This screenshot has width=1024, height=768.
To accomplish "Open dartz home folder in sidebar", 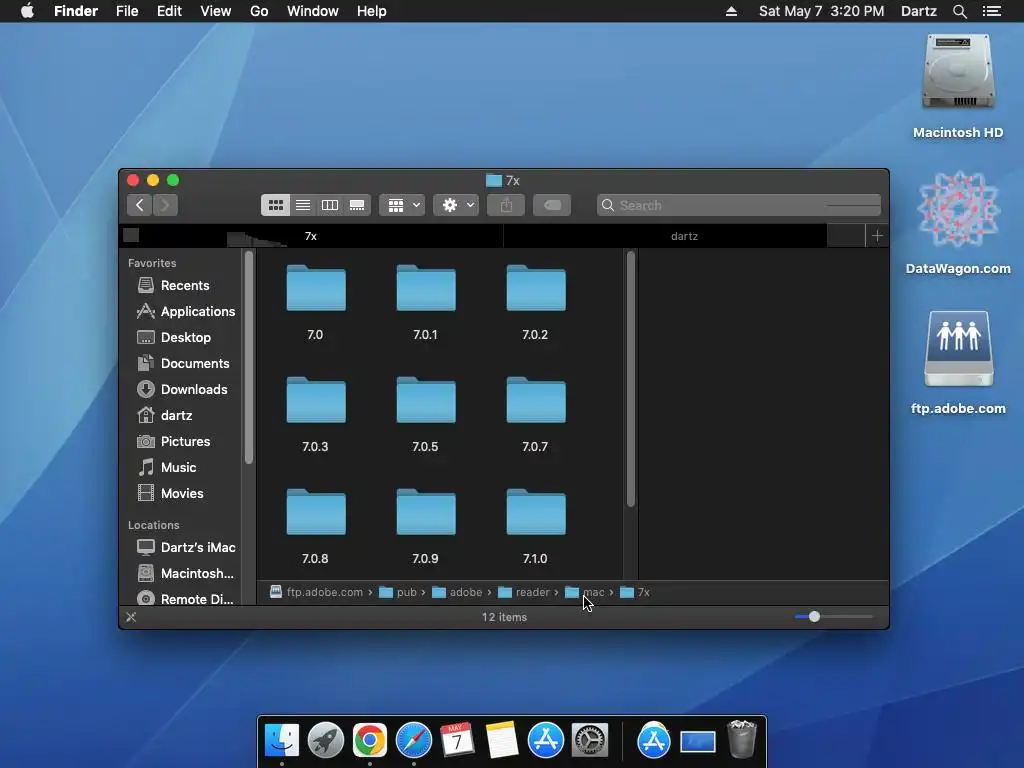I will point(164,415).
